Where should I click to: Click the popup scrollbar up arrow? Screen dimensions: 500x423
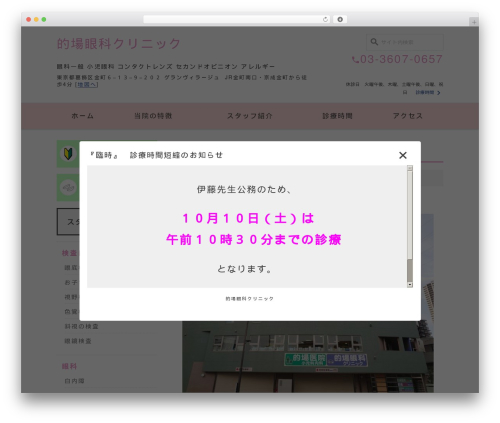click(x=410, y=168)
